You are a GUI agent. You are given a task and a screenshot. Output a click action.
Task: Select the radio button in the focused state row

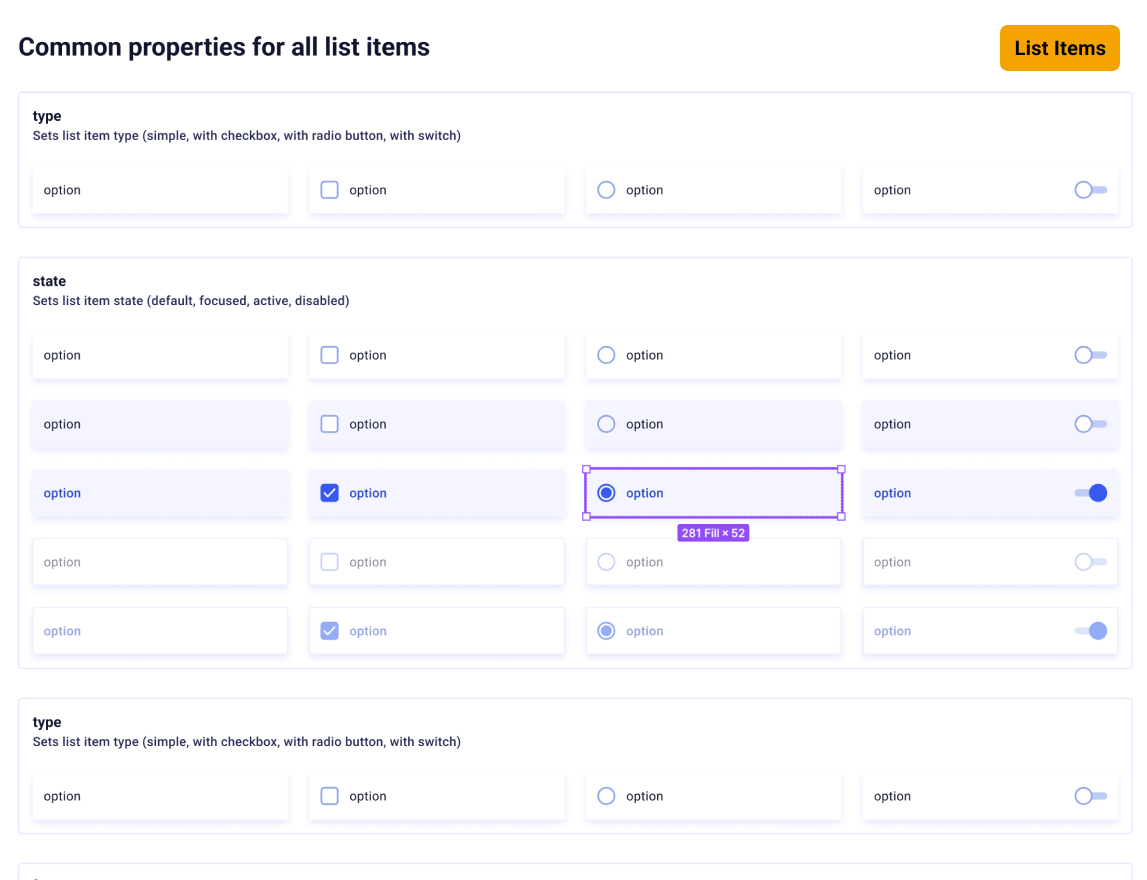tap(606, 424)
